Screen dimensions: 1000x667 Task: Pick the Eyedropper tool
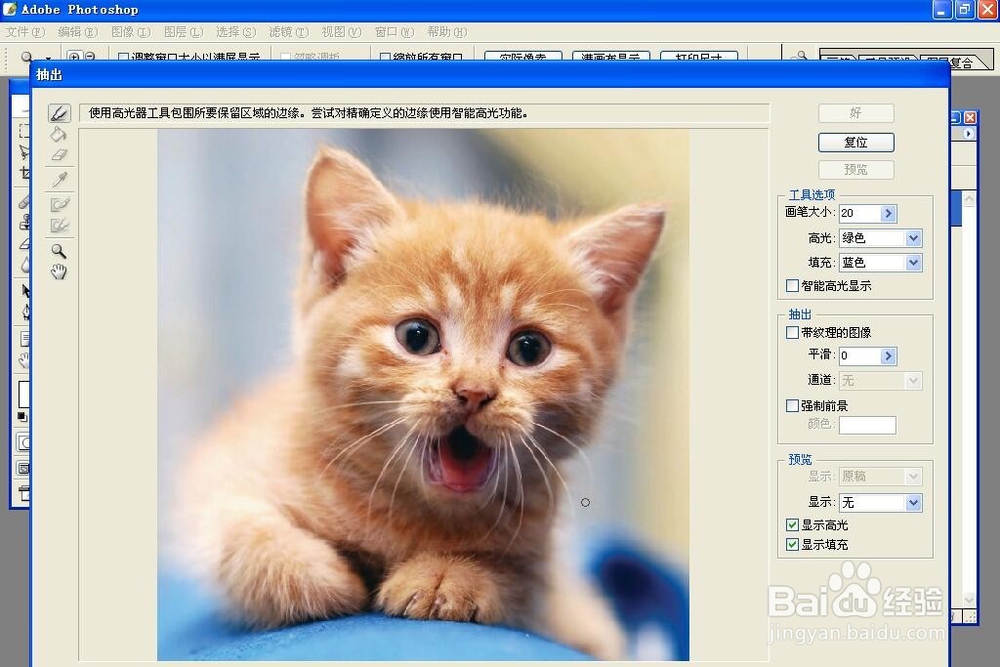[x=58, y=181]
